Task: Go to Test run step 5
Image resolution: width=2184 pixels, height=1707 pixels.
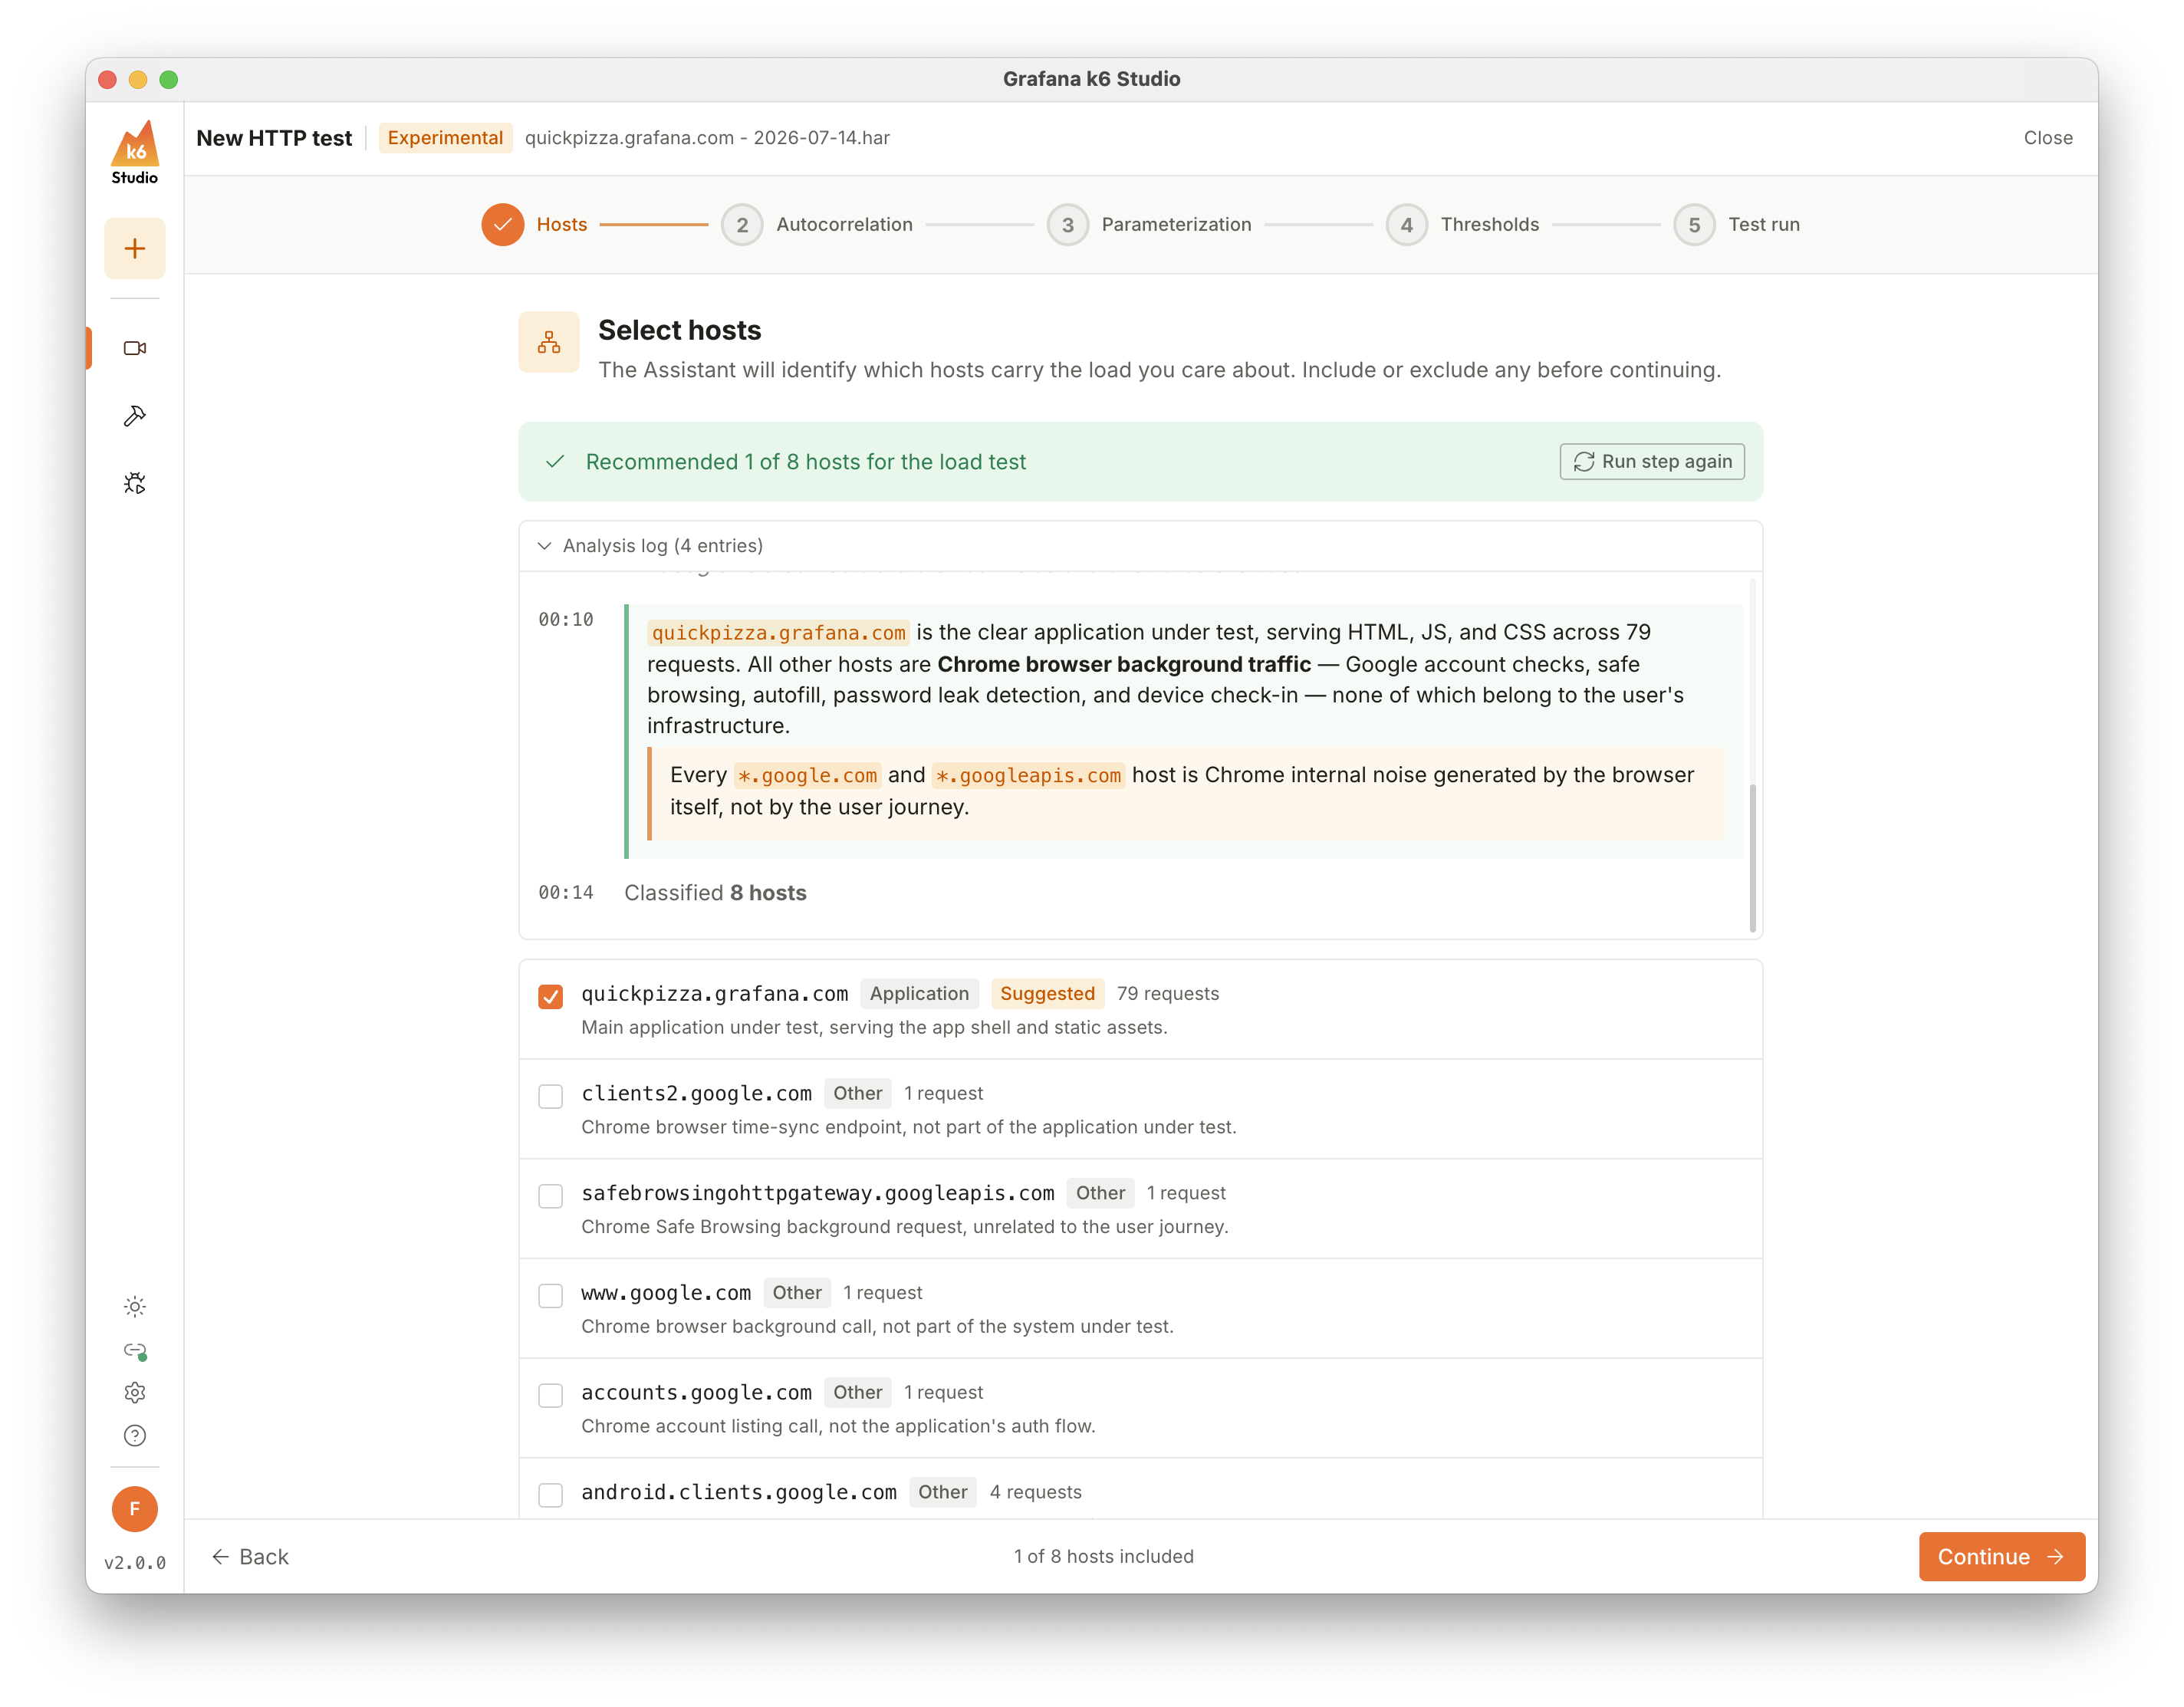Action: point(1737,225)
